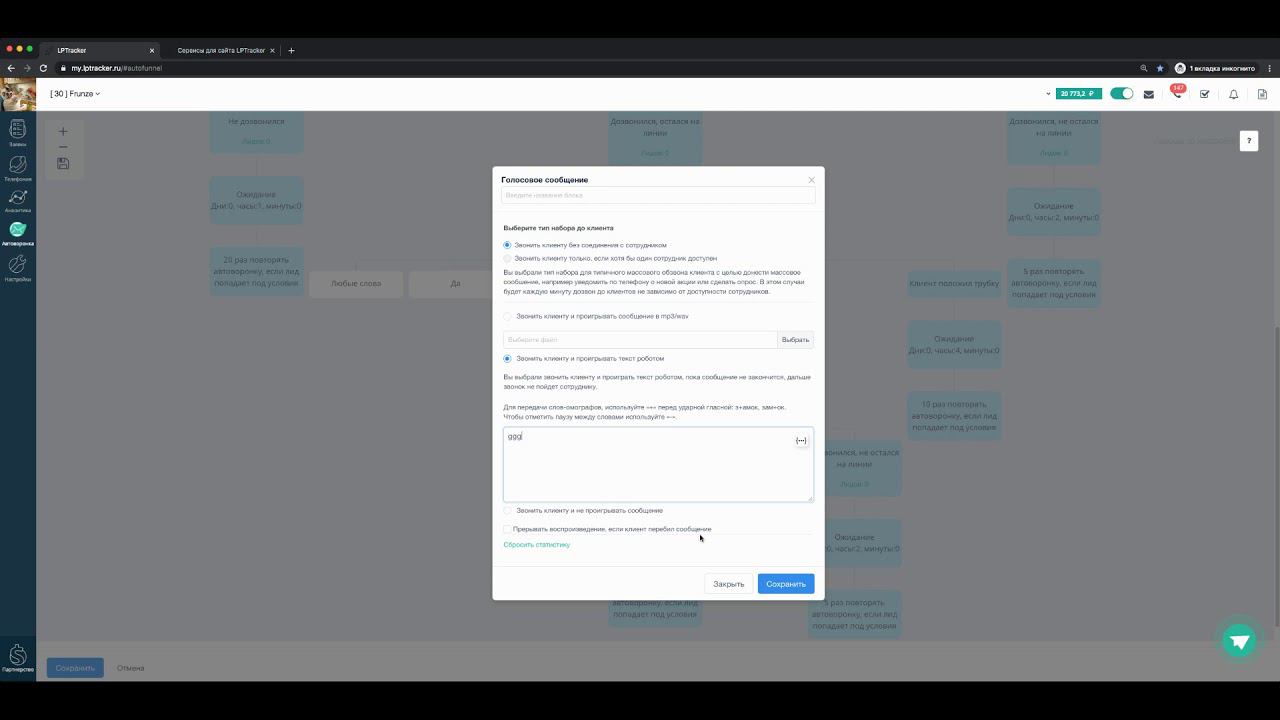The height and width of the screenshot is (720, 1280).
Task: Select the 20 раз повторять автоворонку block
Action: pyautogui.click(x=256, y=271)
